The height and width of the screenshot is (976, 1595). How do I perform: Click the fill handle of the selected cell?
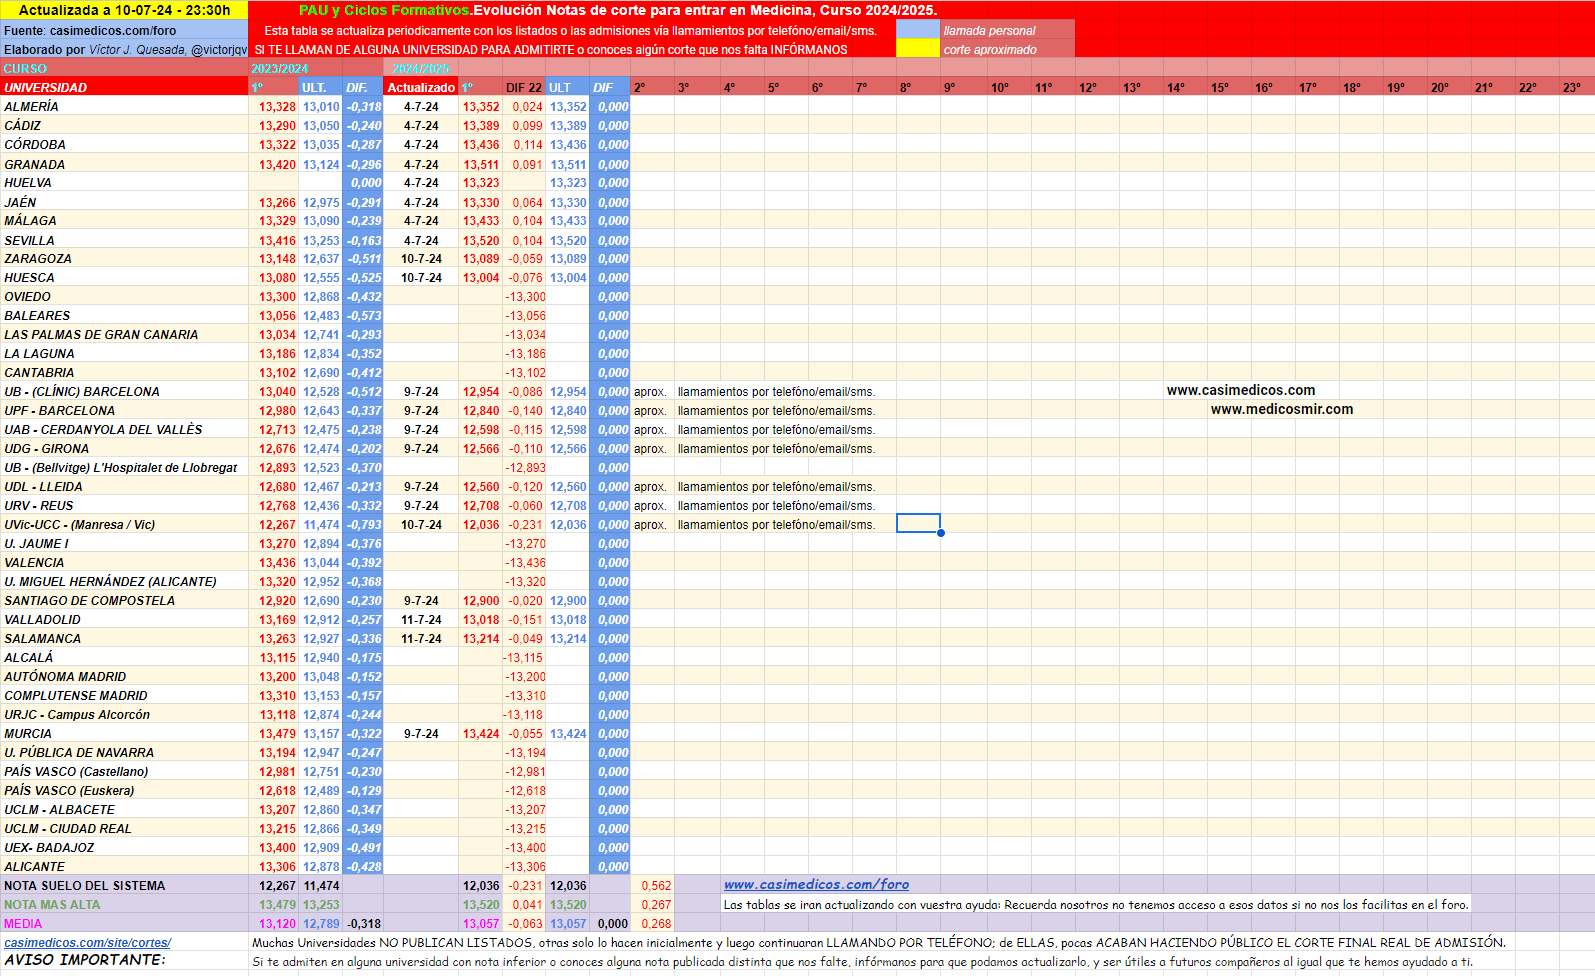pyautogui.click(x=941, y=533)
